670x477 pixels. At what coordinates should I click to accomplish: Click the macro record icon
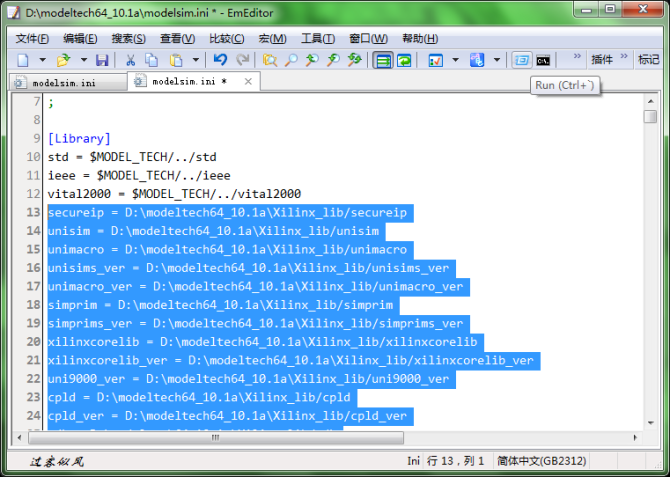coord(477,60)
